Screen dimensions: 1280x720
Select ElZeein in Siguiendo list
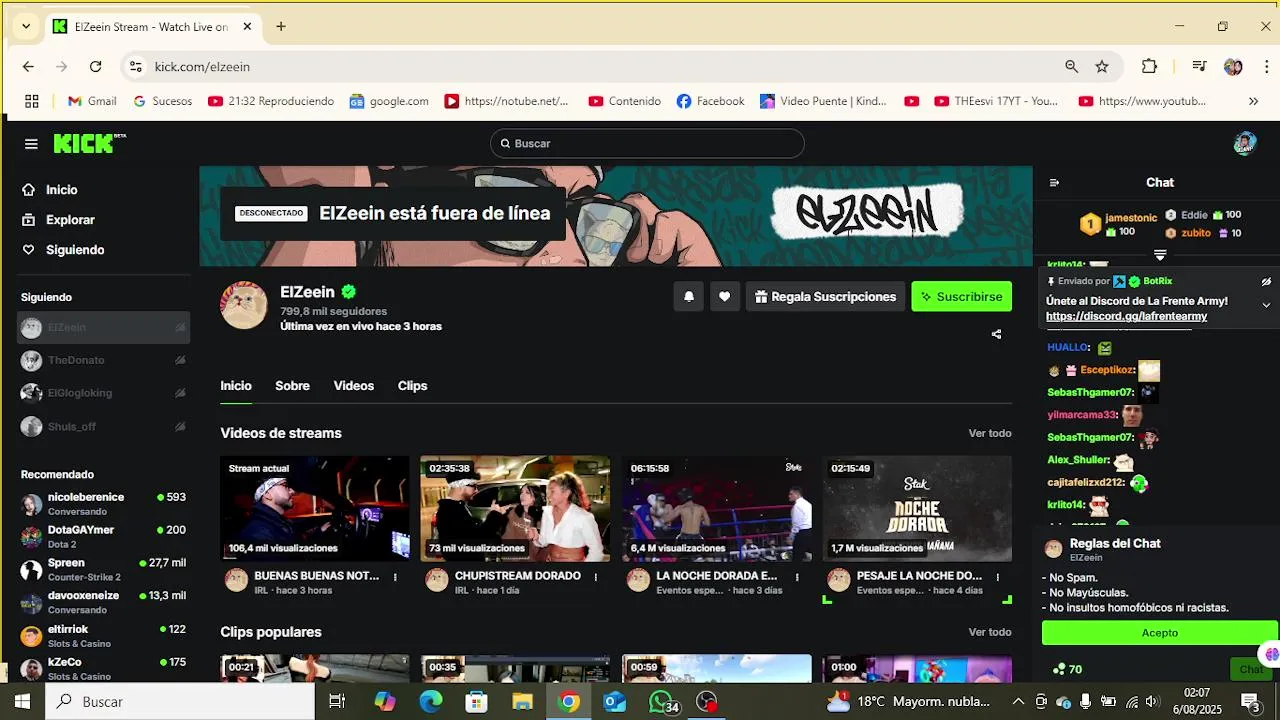(103, 327)
